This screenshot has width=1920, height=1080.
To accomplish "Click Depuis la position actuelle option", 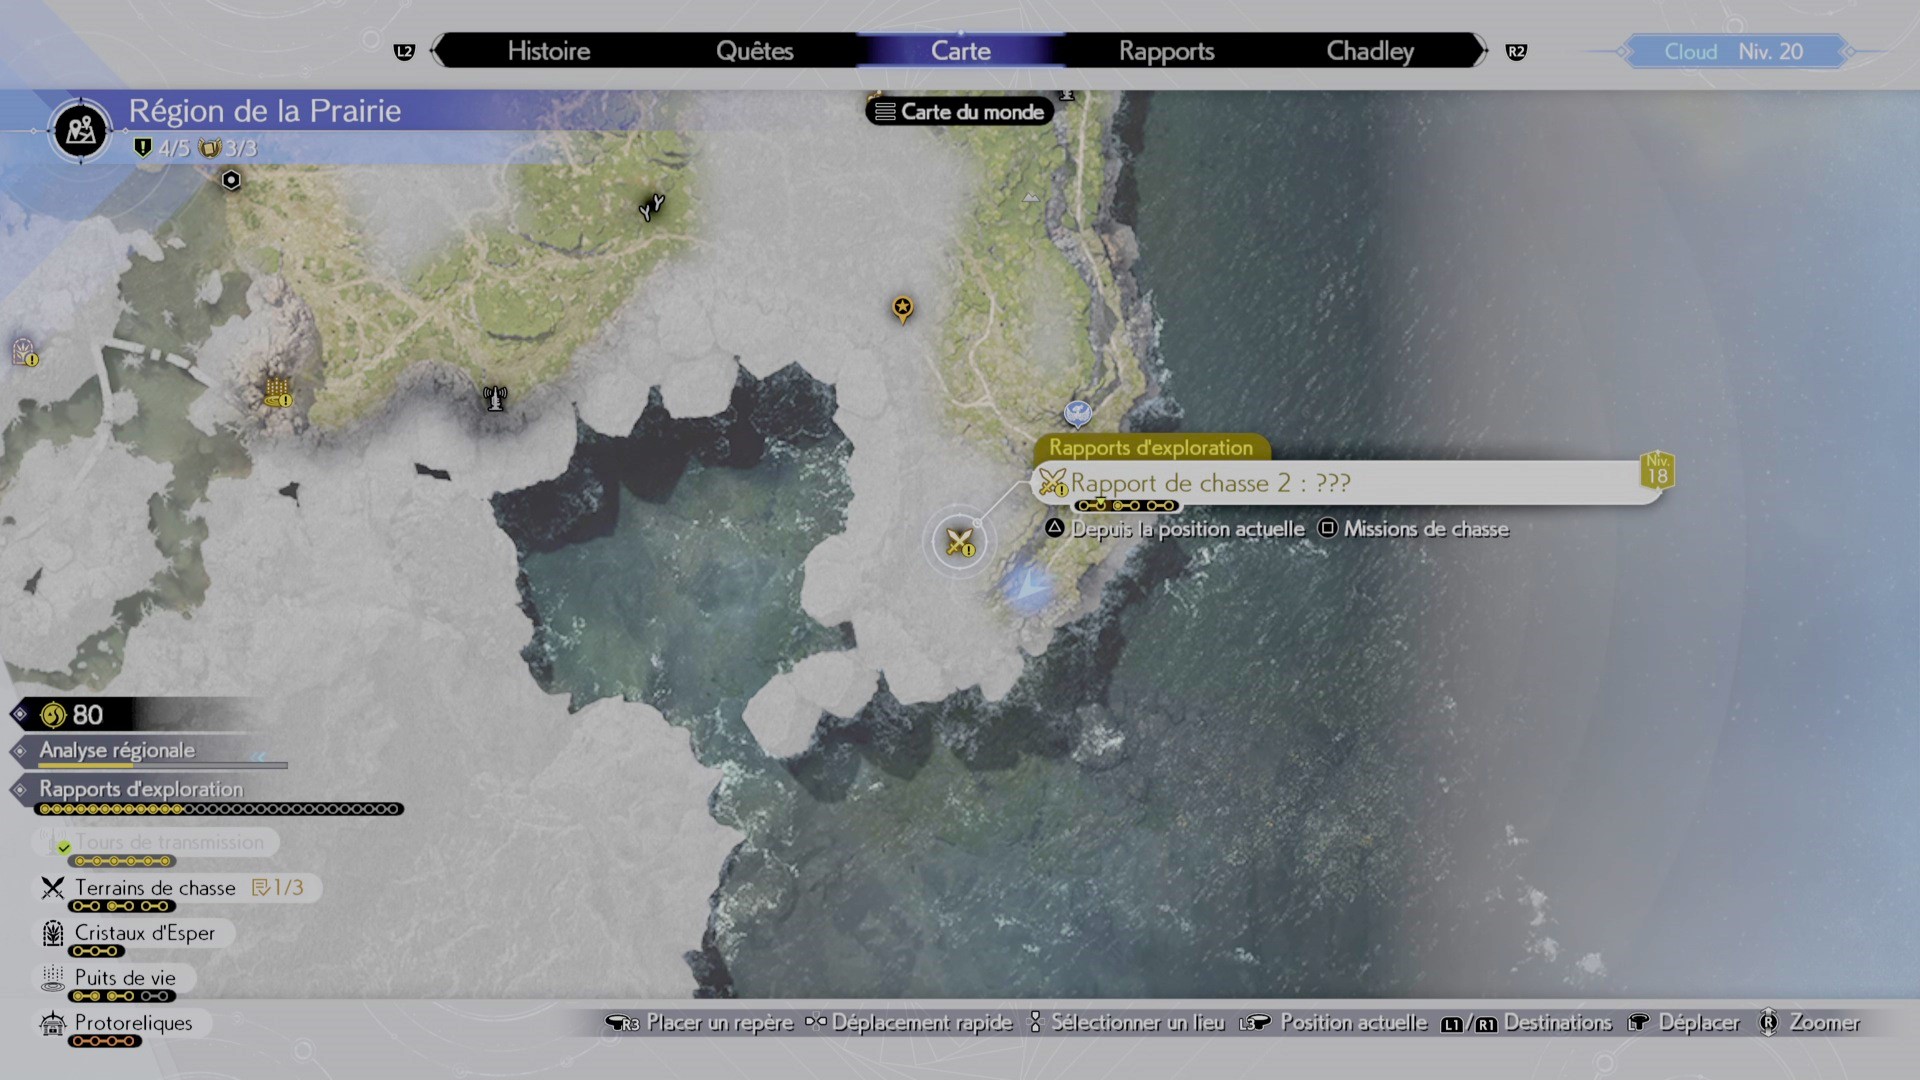I will click(x=1186, y=529).
